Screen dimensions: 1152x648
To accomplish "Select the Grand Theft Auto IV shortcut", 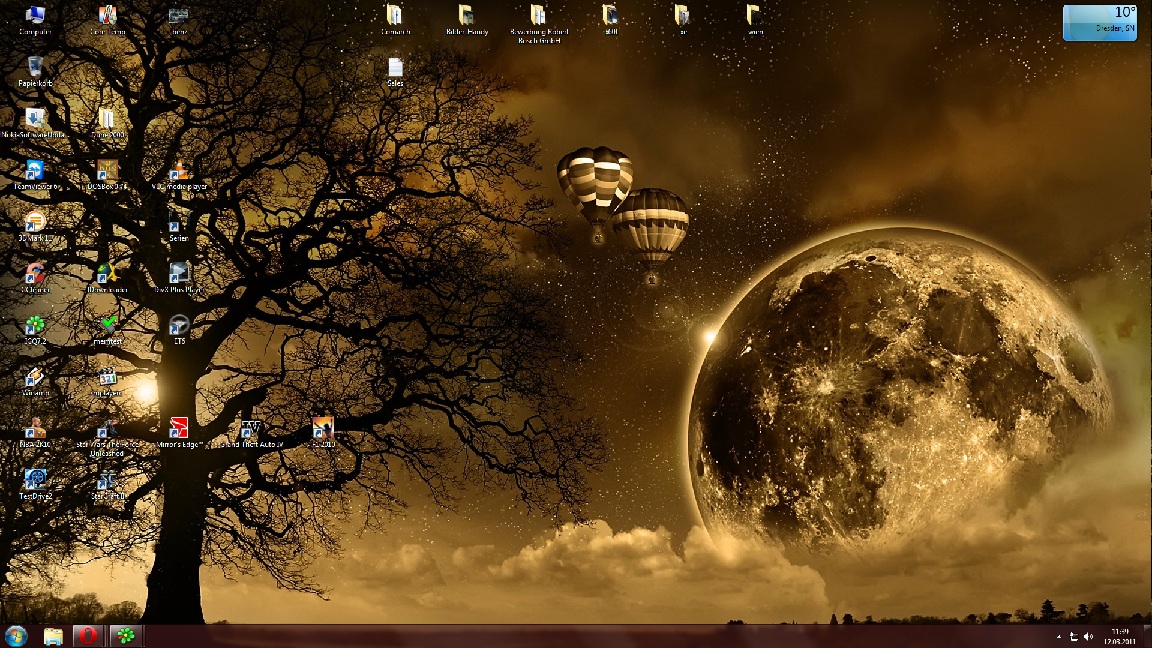I will 250,430.
